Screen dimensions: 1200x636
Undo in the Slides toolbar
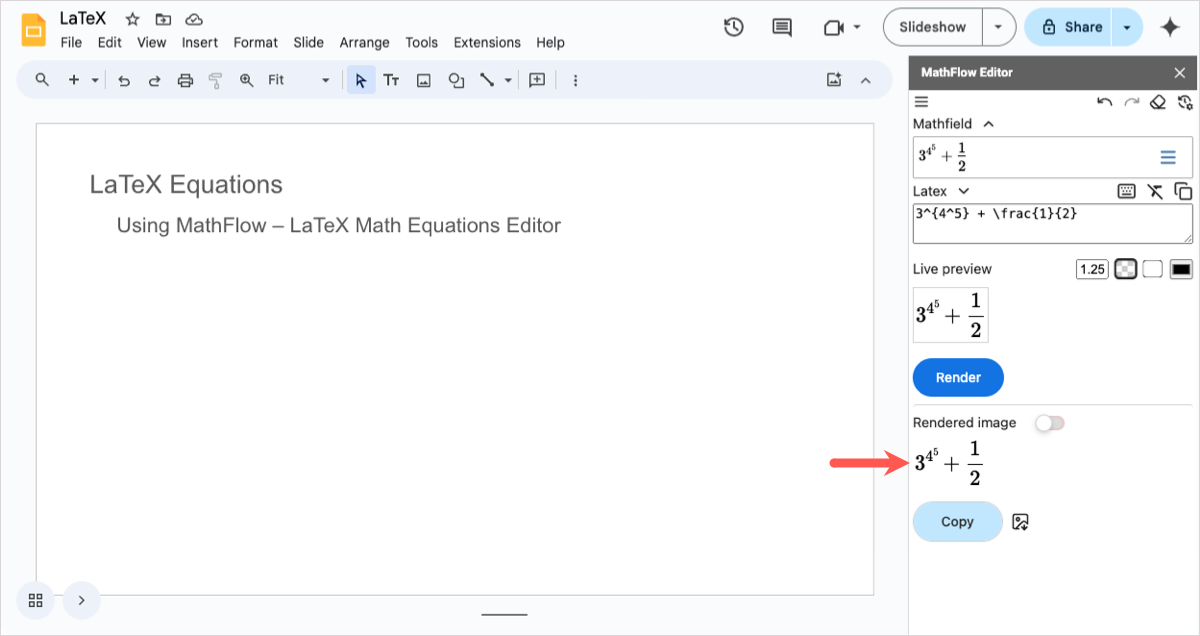(x=124, y=81)
